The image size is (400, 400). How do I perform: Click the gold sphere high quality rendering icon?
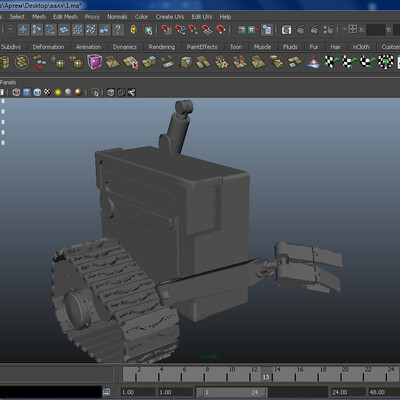(x=78, y=92)
